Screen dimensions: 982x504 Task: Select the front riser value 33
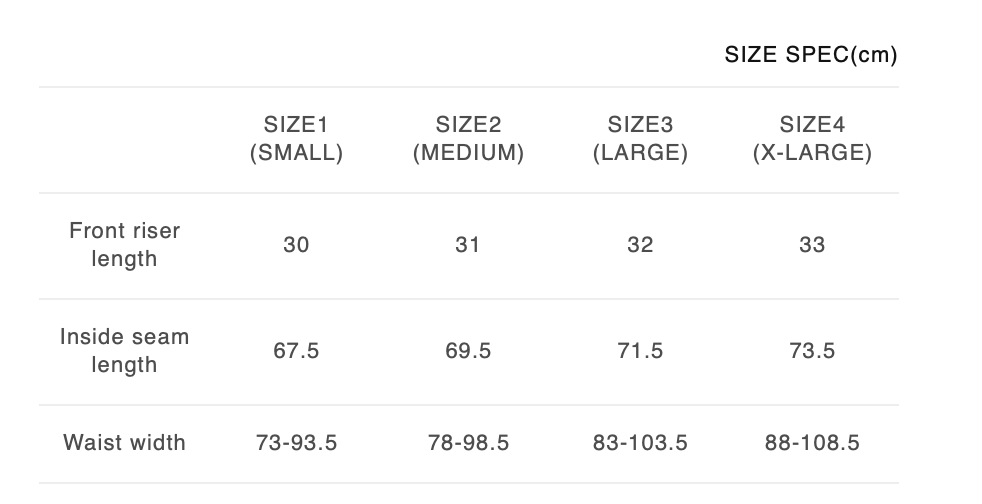point(812,245)
